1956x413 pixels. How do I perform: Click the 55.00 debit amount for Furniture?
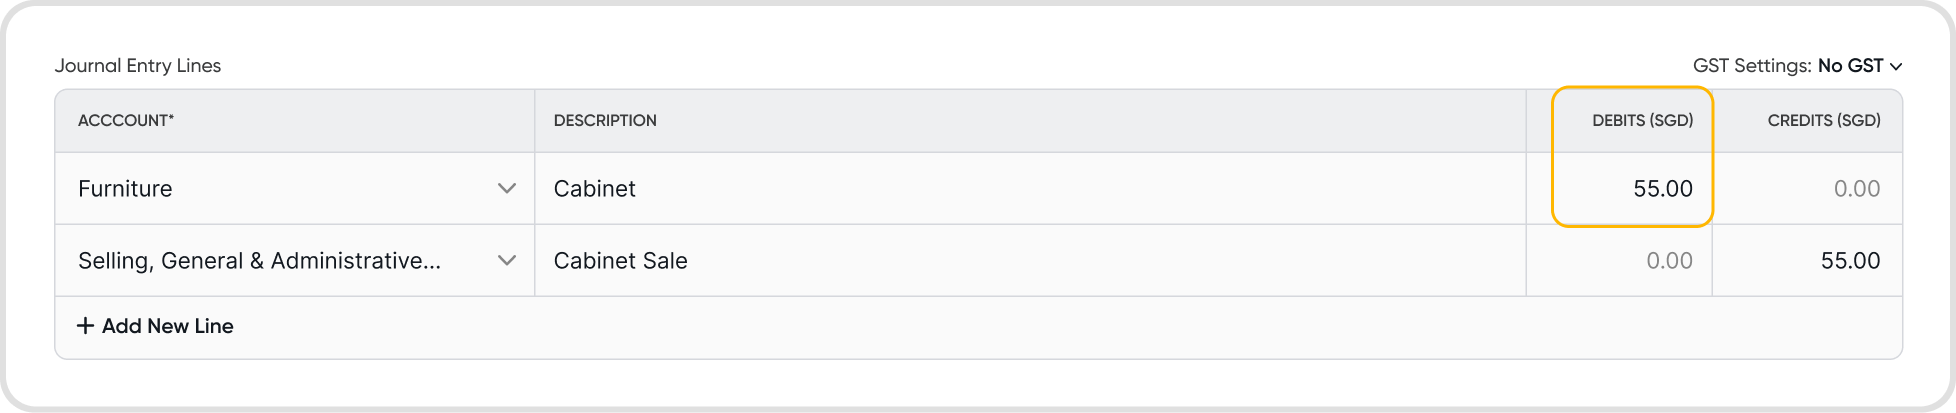(1662, 188)
